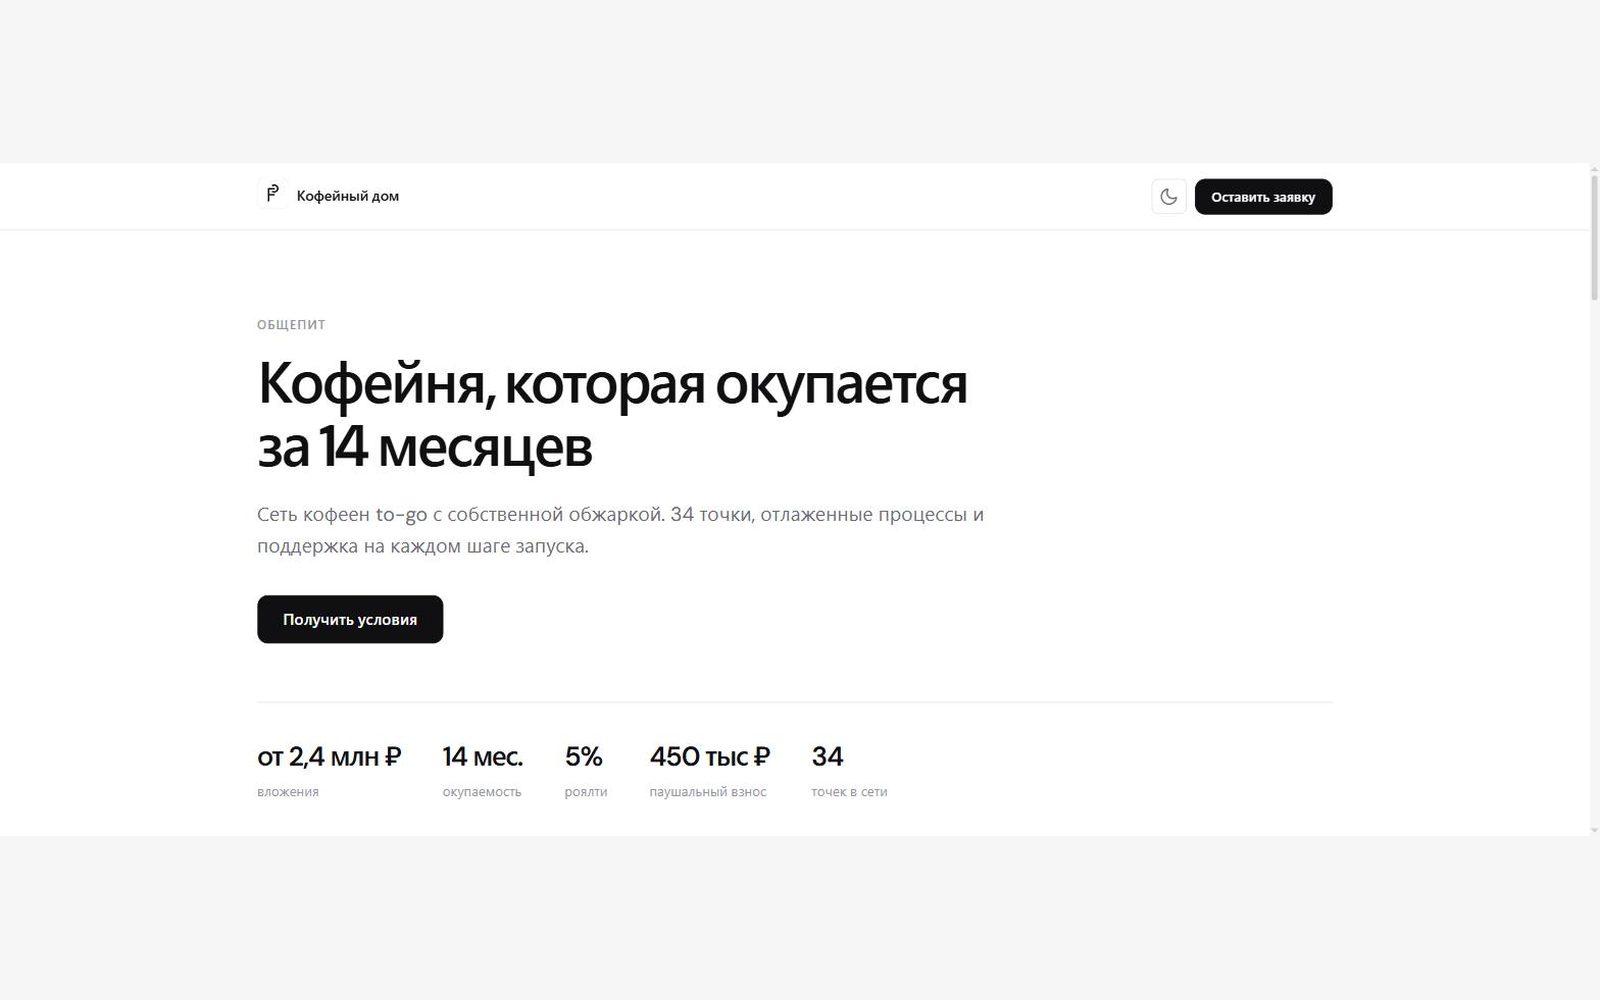
Task: Click the вложения label
Action: tap(288, 792)
